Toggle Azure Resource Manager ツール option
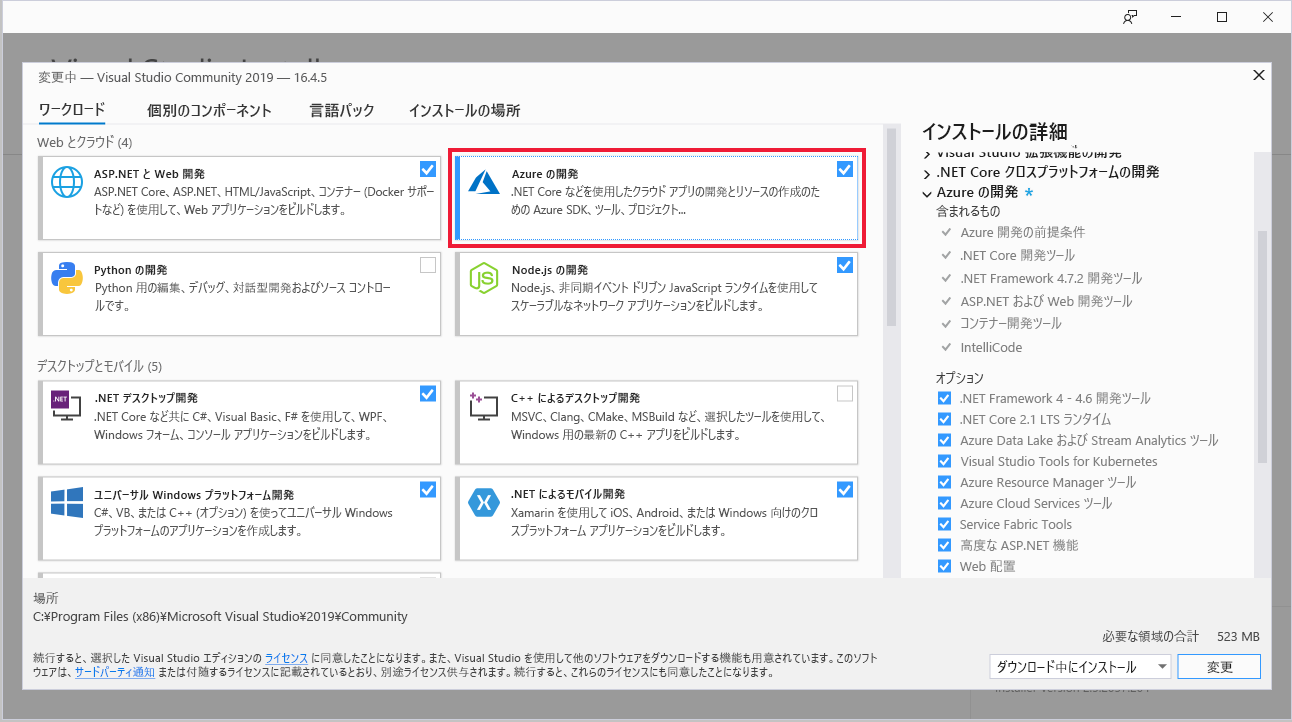 coord(945,482)
